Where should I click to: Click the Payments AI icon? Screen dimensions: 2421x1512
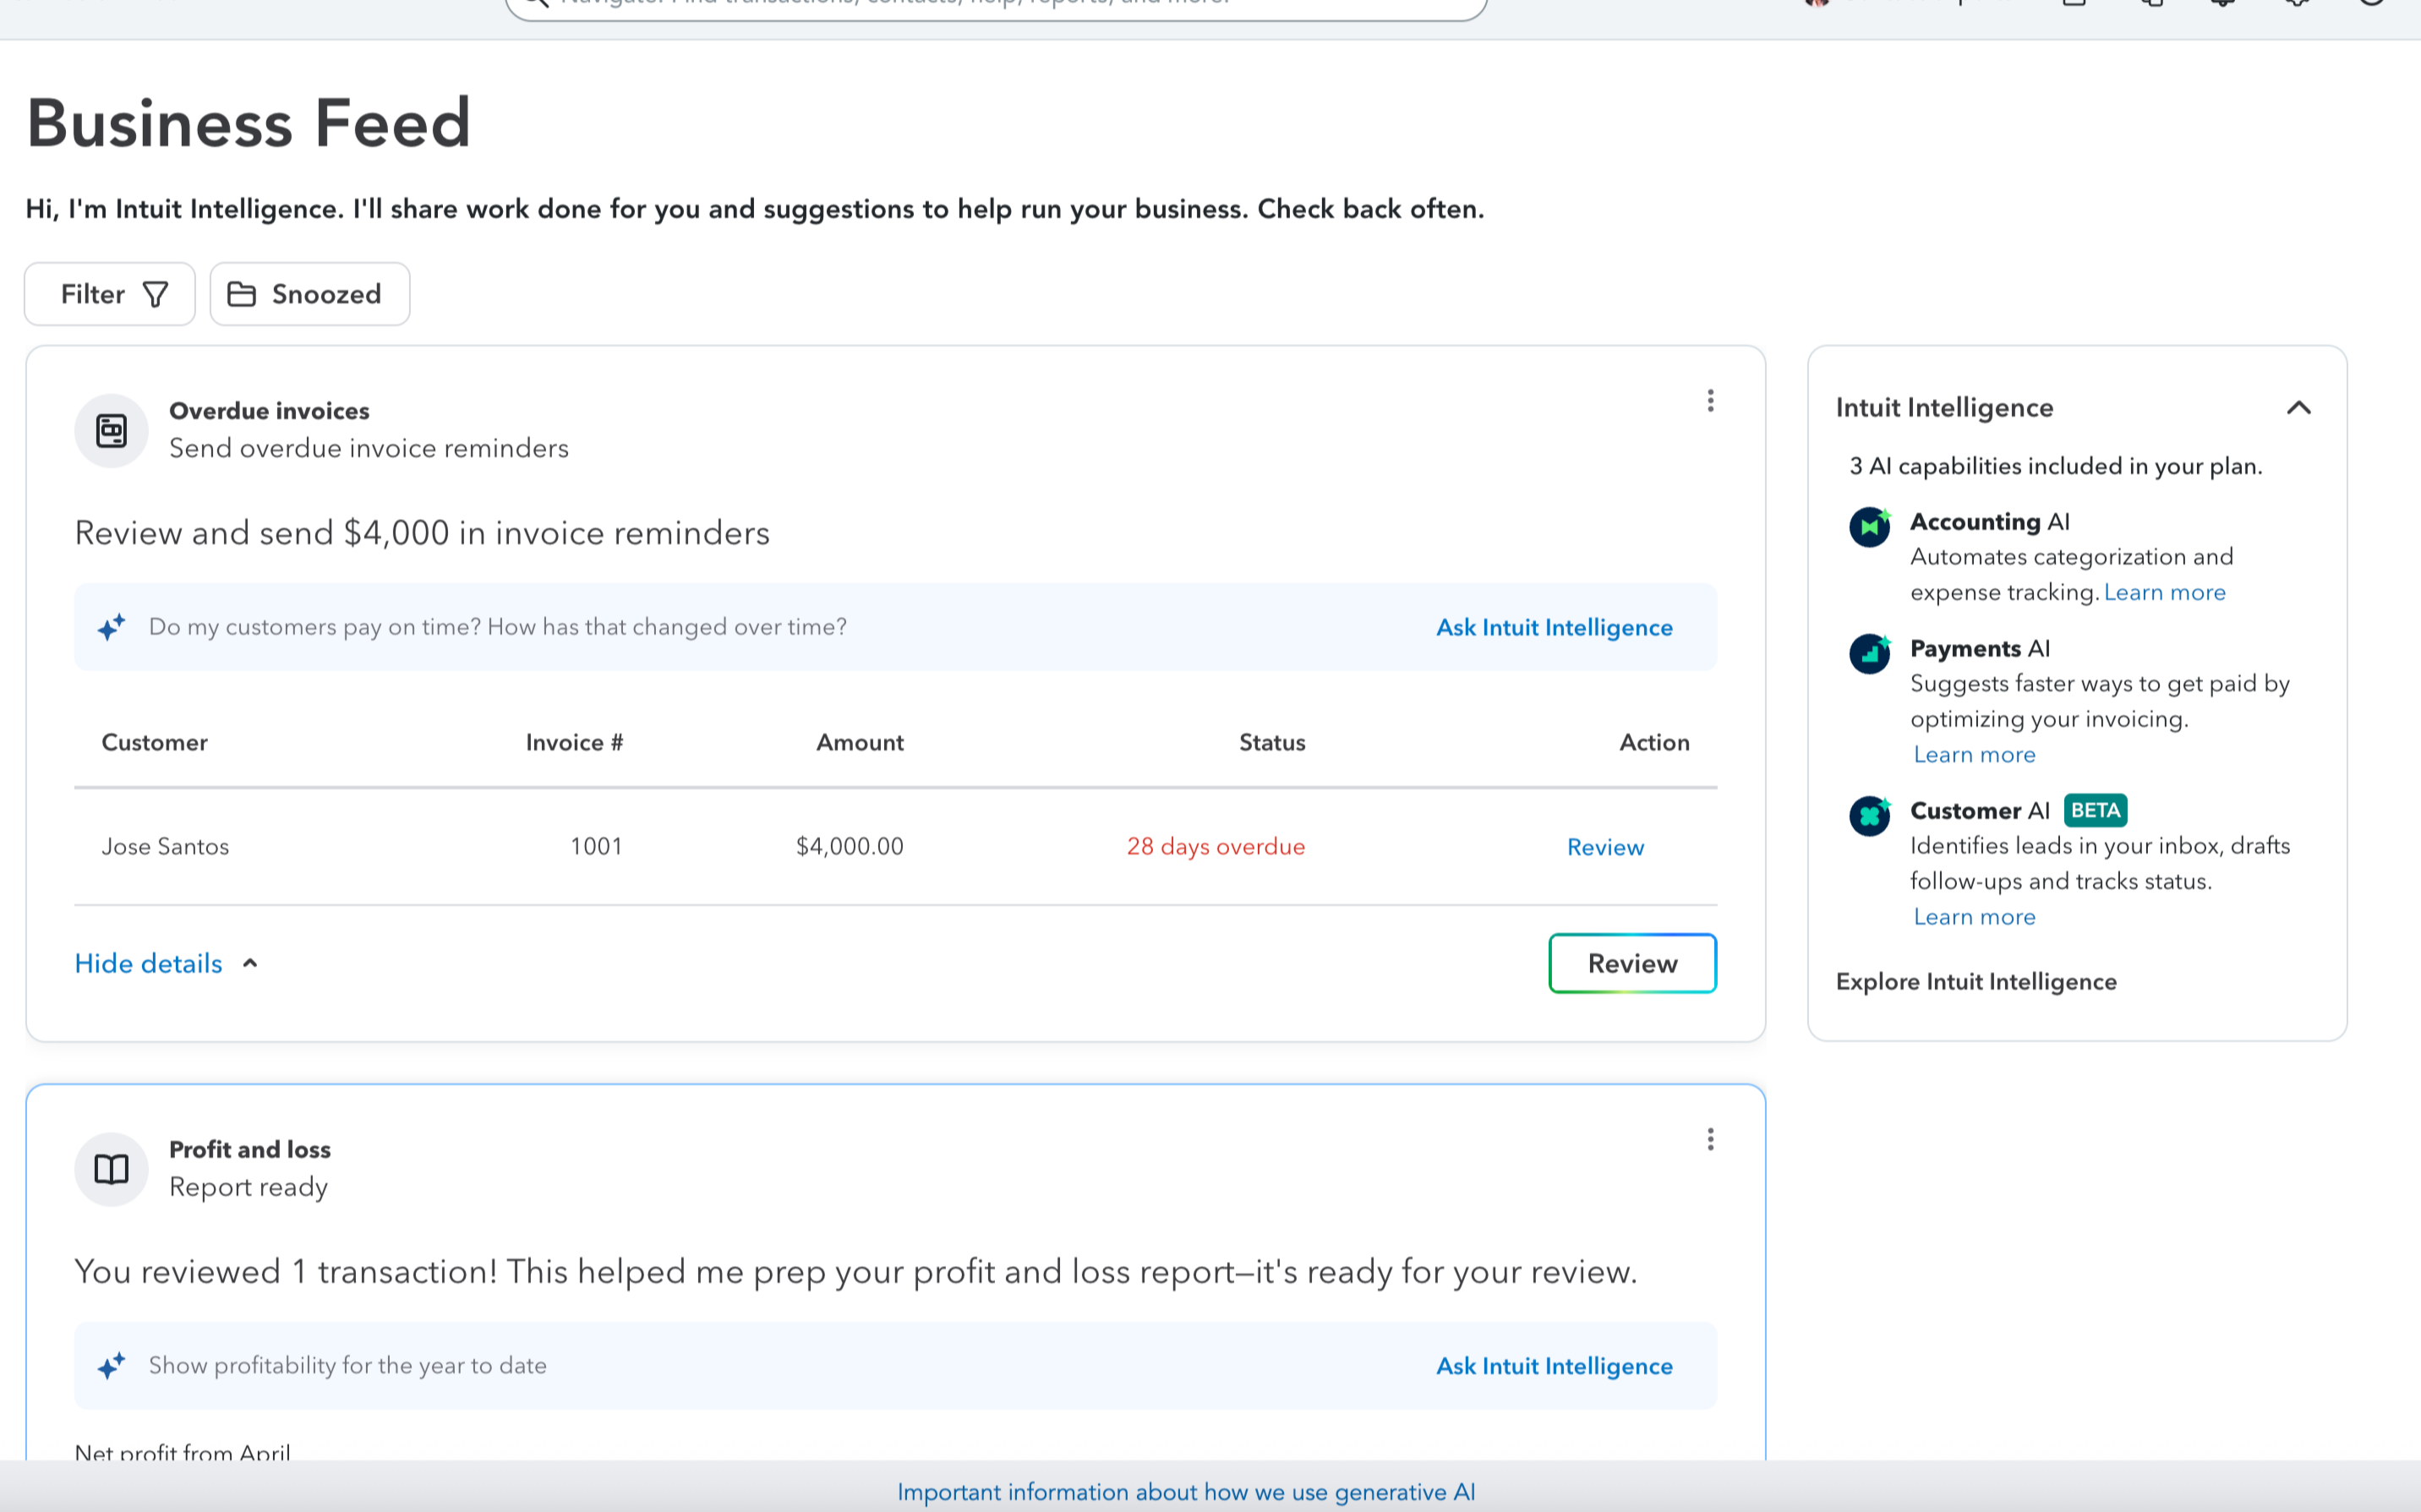coord(1869,654)
